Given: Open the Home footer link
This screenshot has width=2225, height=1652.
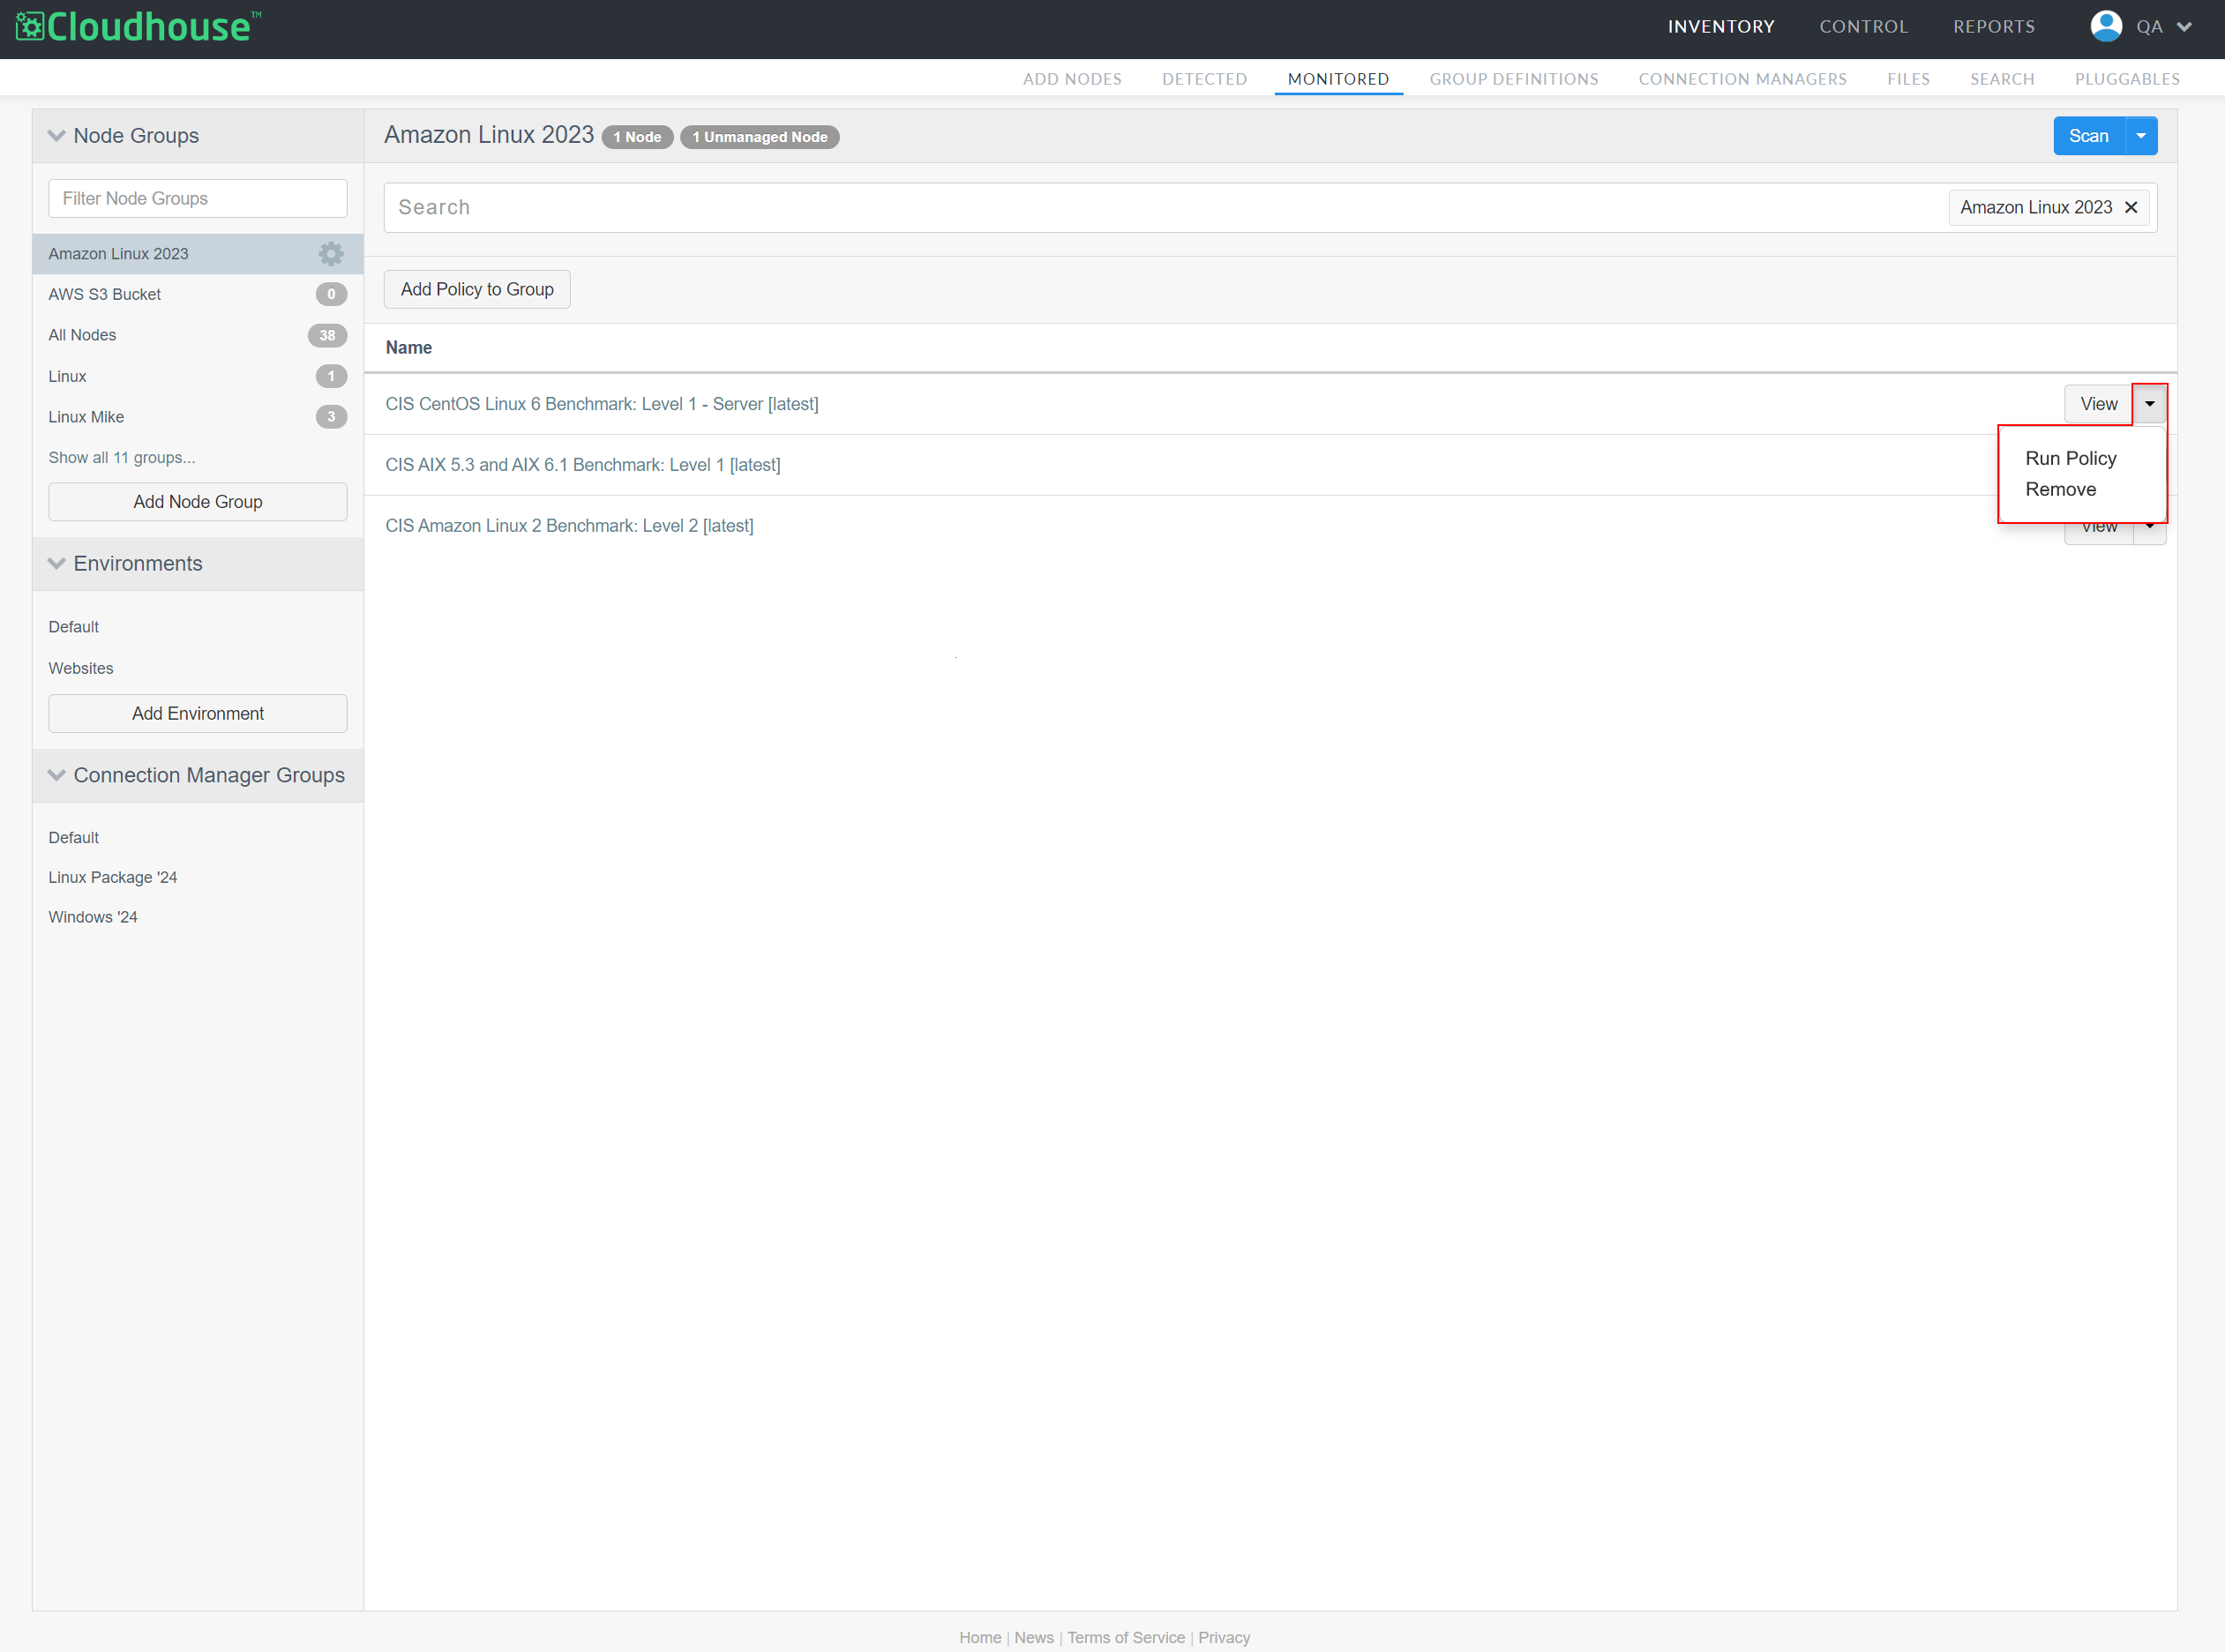Looking at the screenshot, I should [980, 1637].
